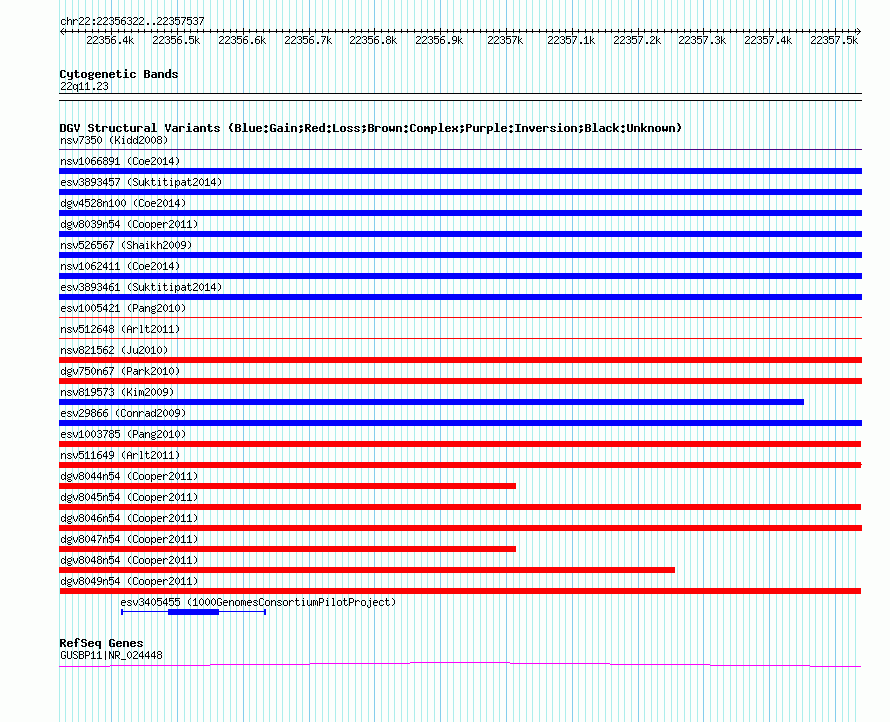Screen dimensions: 890x722
Task: Open variant dgv4528n100 (Coe2014)
Action: [x=123, y=203]
